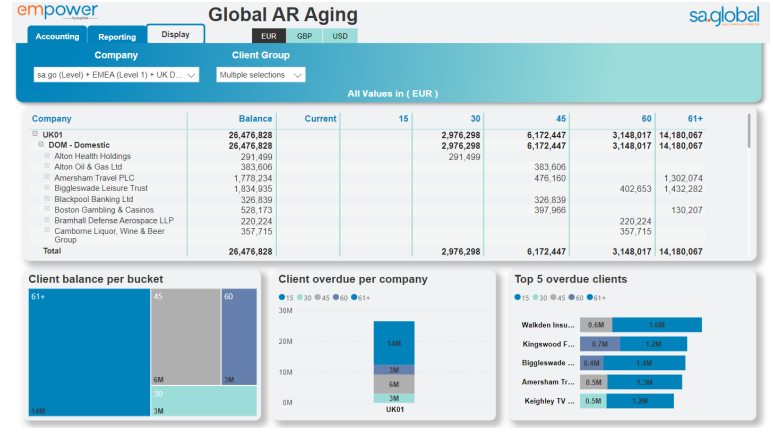Click Bramhall Defense 60 value 220,224

click(x=635, y=221)
